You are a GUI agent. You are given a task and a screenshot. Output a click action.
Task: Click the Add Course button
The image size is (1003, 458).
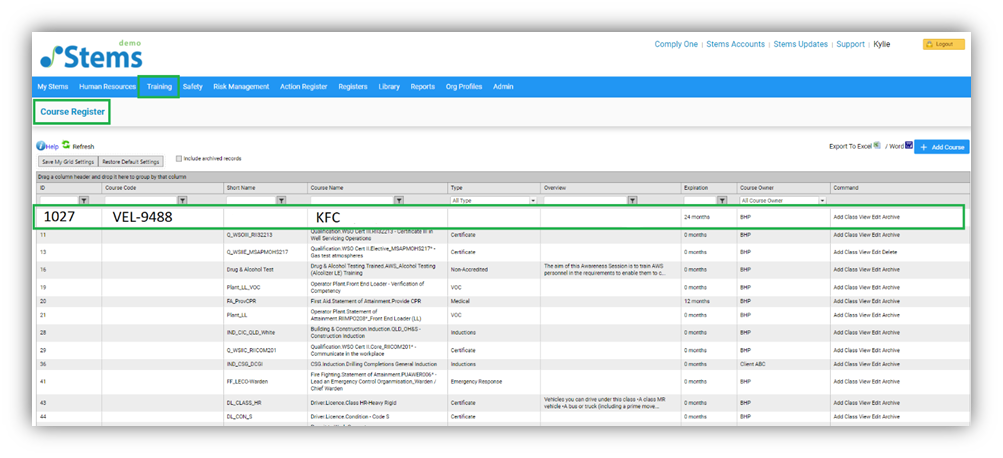[x=942, y=147]
